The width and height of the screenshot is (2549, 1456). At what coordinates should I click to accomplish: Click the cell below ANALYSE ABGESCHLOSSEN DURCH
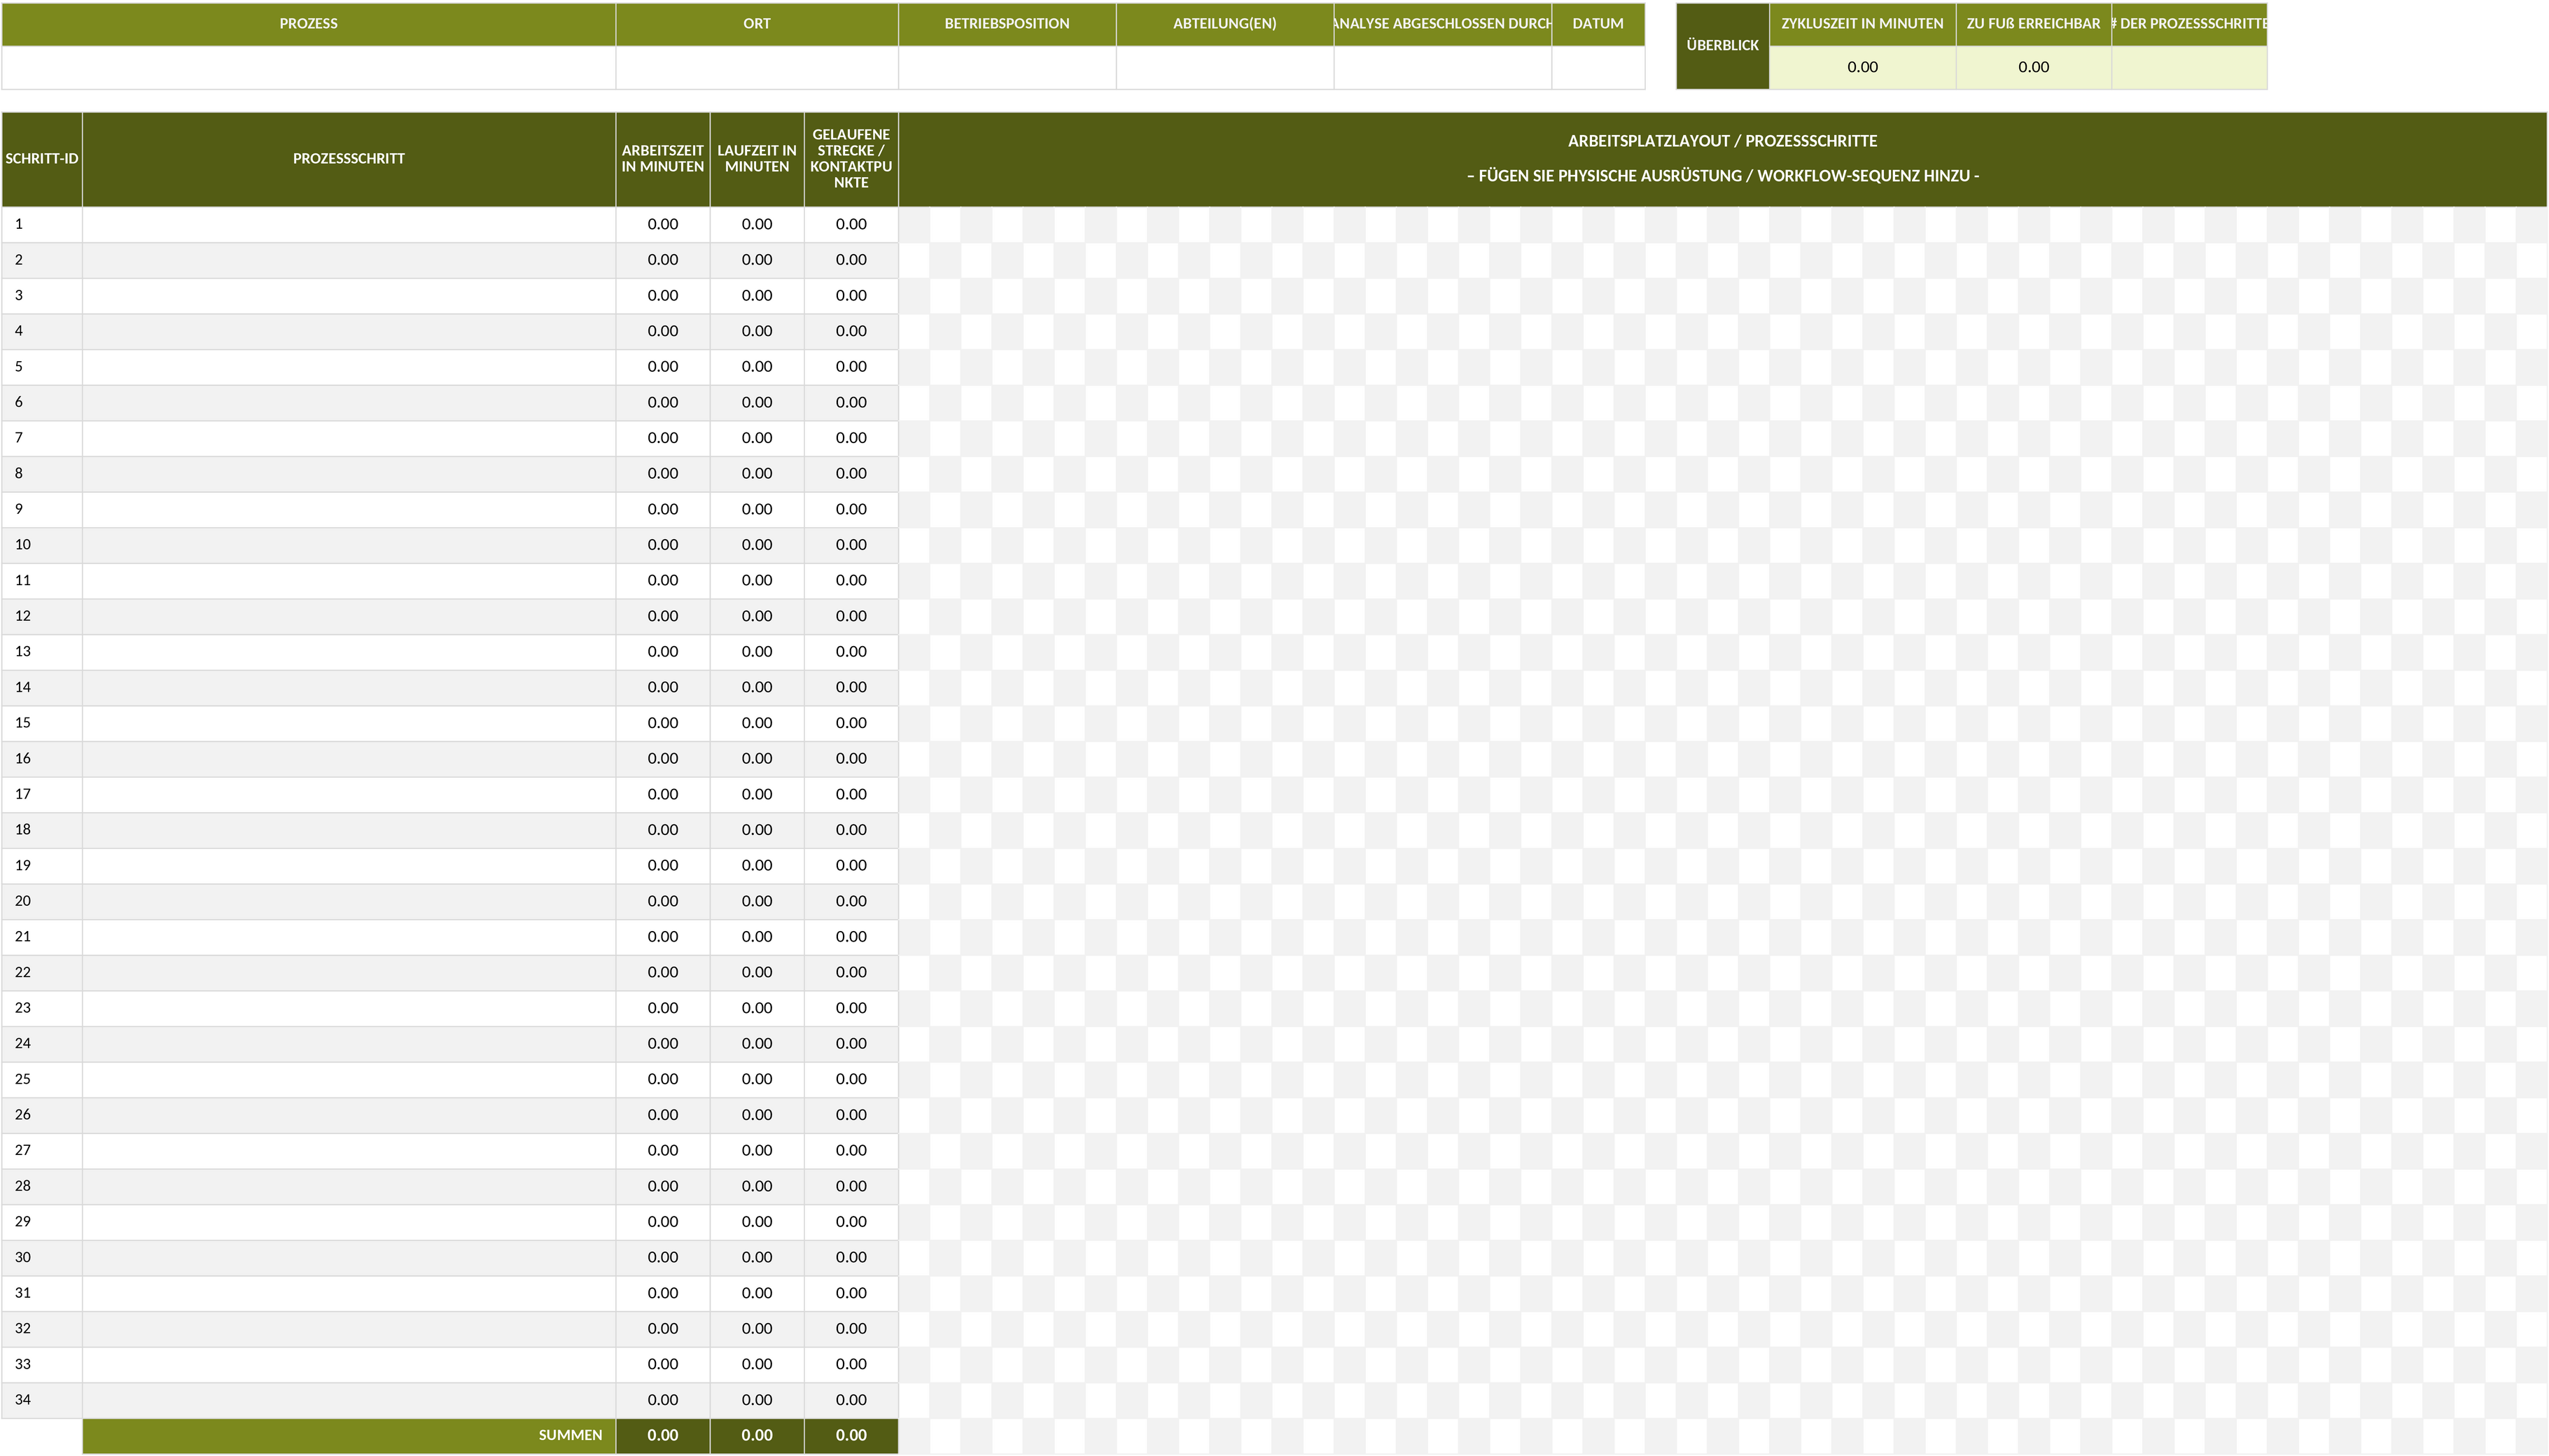[x=1443, y=67]
